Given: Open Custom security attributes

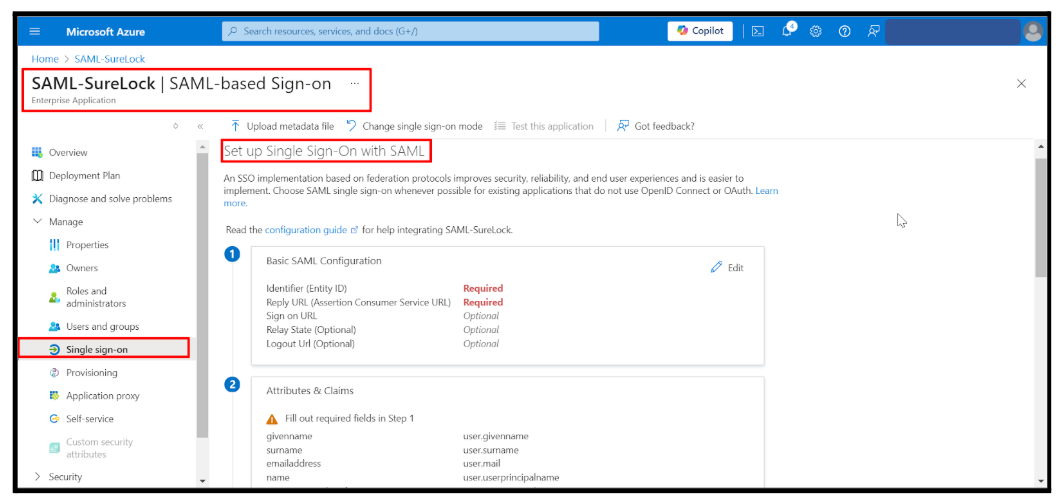Looking at the screenshot, I should [x=99, y=448].
